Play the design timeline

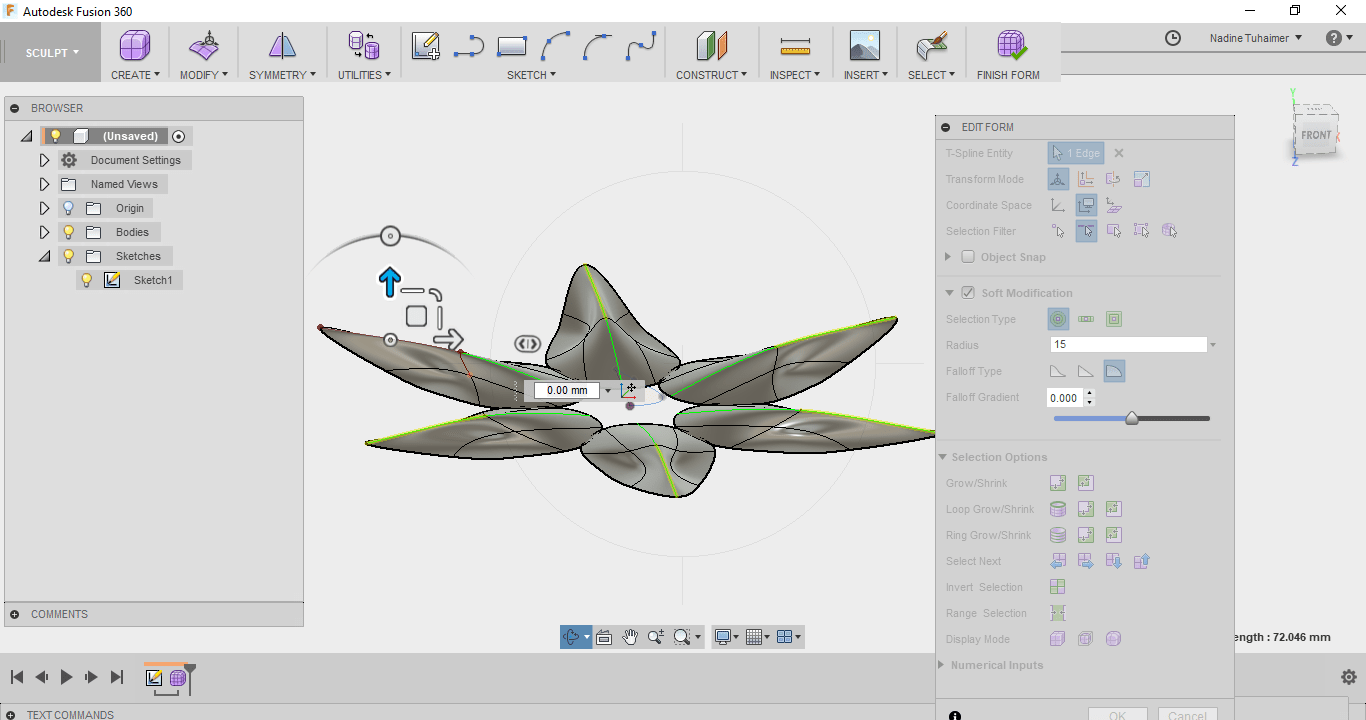point(66,677)
